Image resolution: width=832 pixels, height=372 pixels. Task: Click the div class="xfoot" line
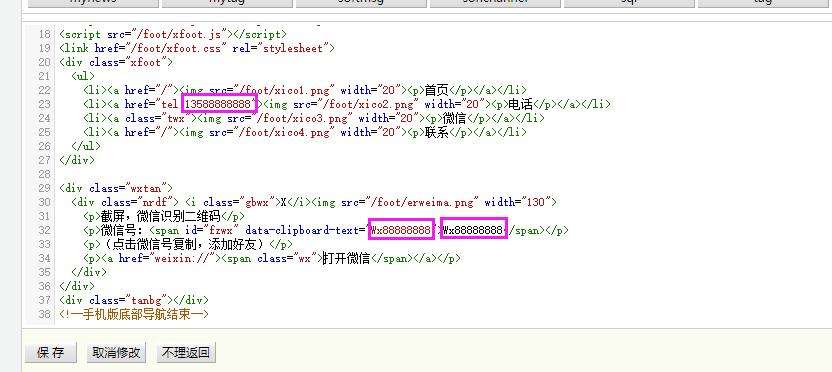click(x=116, y=63)
